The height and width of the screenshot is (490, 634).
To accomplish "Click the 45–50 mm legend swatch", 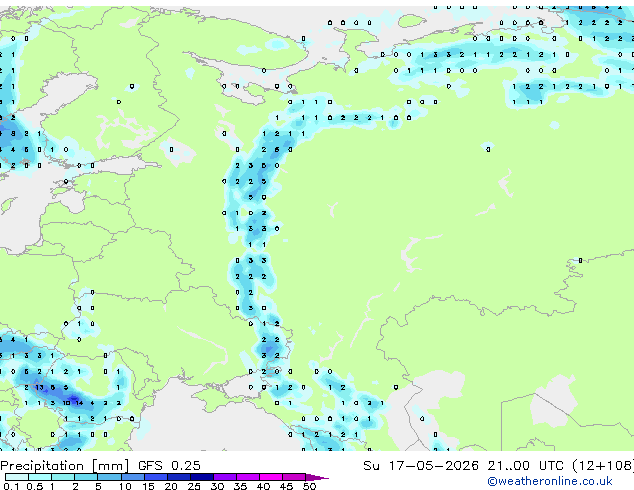I will (x=294, y=477).
